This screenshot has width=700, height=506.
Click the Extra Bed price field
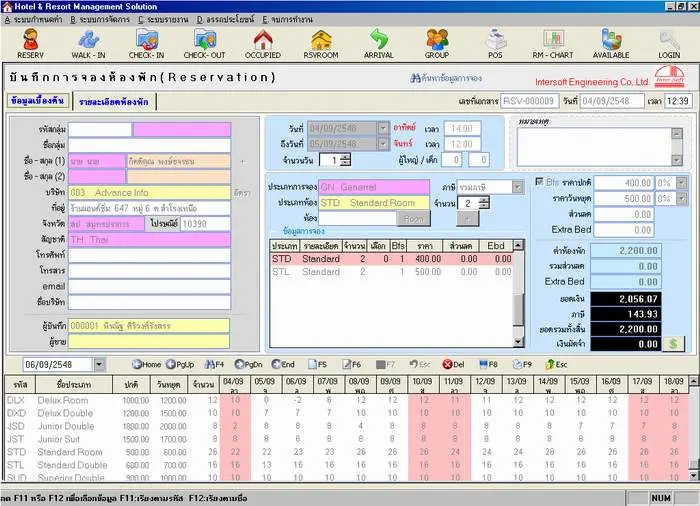point(623,230)
